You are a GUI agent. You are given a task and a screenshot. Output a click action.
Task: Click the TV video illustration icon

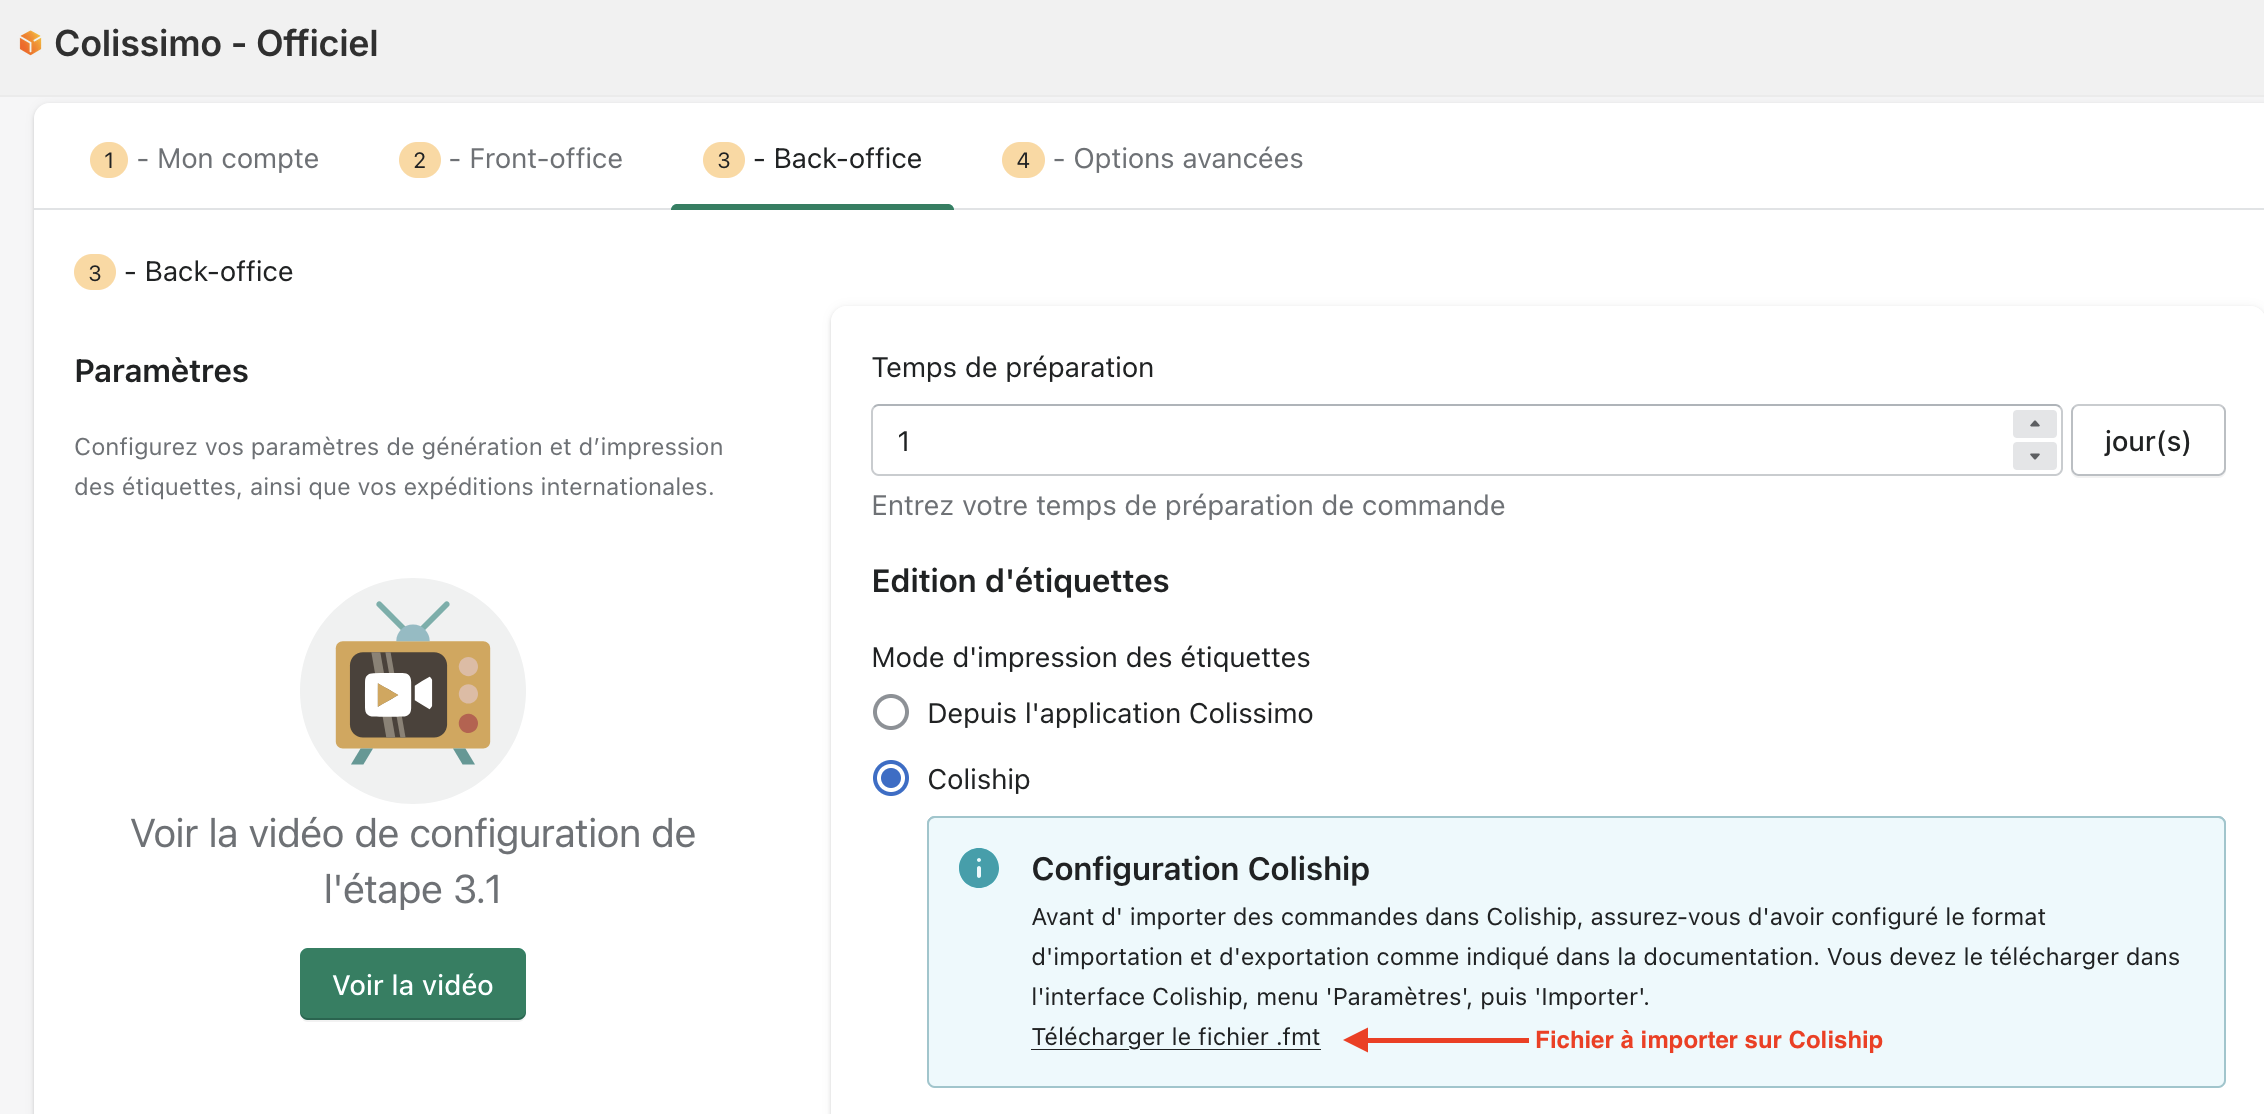[x=412, y=691]
